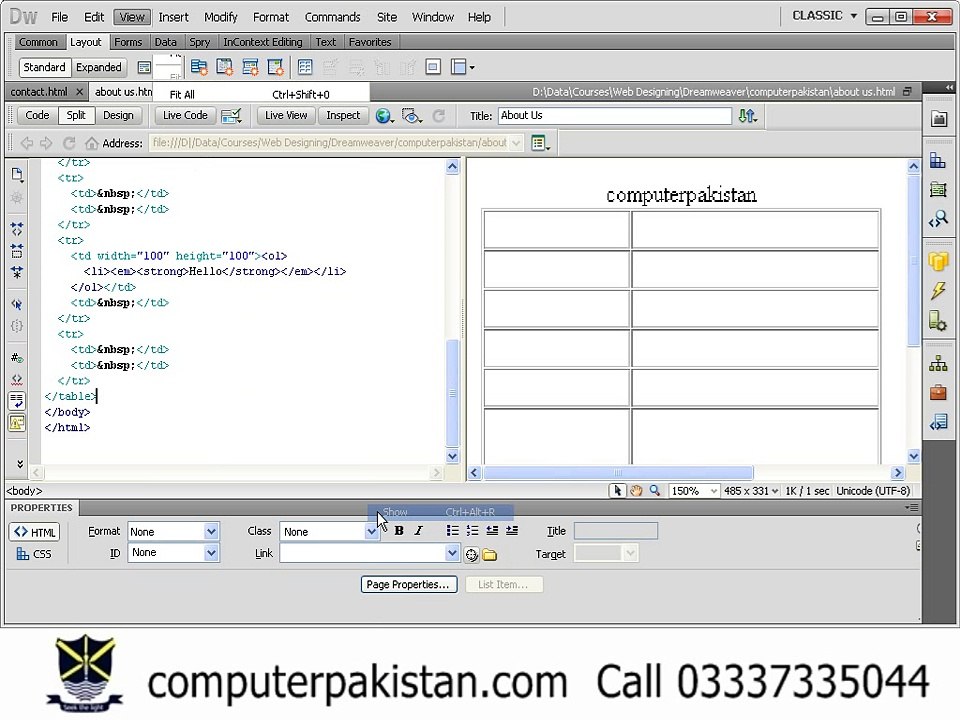960x720 pixels.
Task: Click the Open Documents icon in code toolbar
Action: pos(17,174)
